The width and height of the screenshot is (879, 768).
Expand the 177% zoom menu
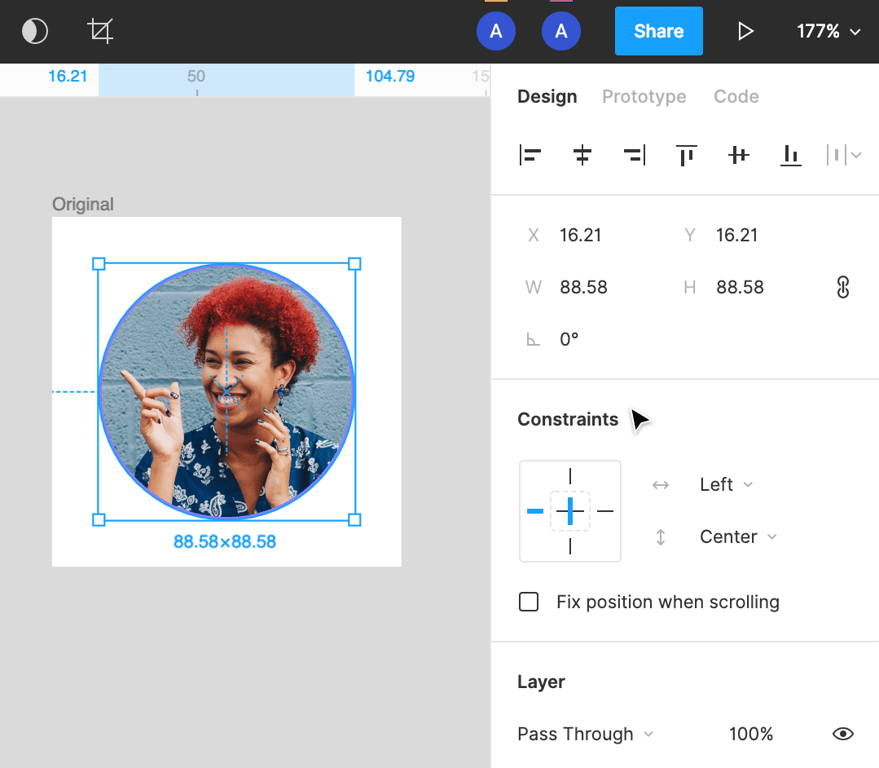828,31
